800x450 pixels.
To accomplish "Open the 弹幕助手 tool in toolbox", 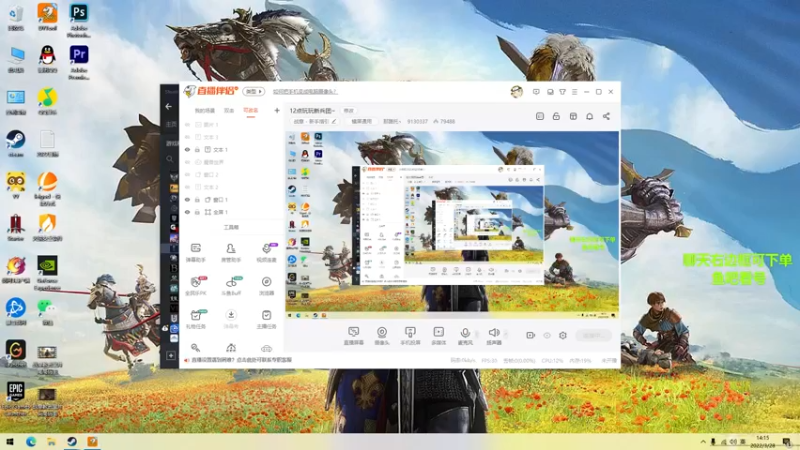I will click(x=195, y=252).
